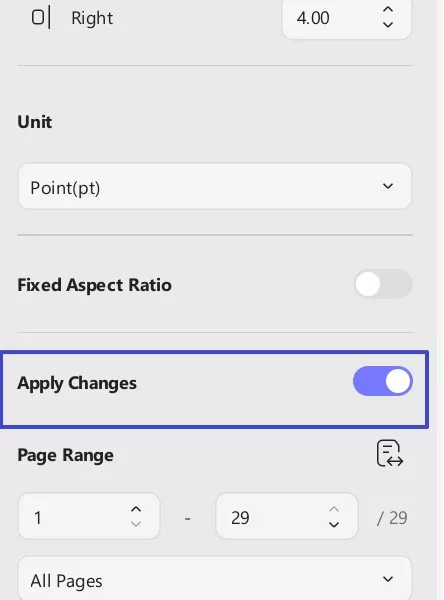Enable the Fixed Aspect Ratio toggle
Screen dimensions: 444x600
(383, 284)
